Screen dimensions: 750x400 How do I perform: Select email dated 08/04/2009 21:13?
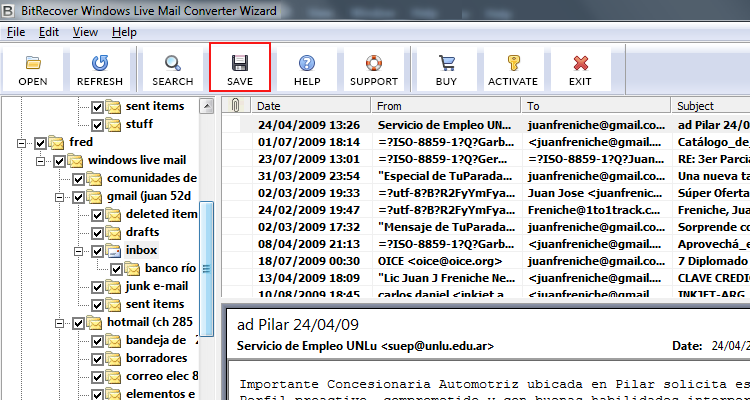[485, 244]
